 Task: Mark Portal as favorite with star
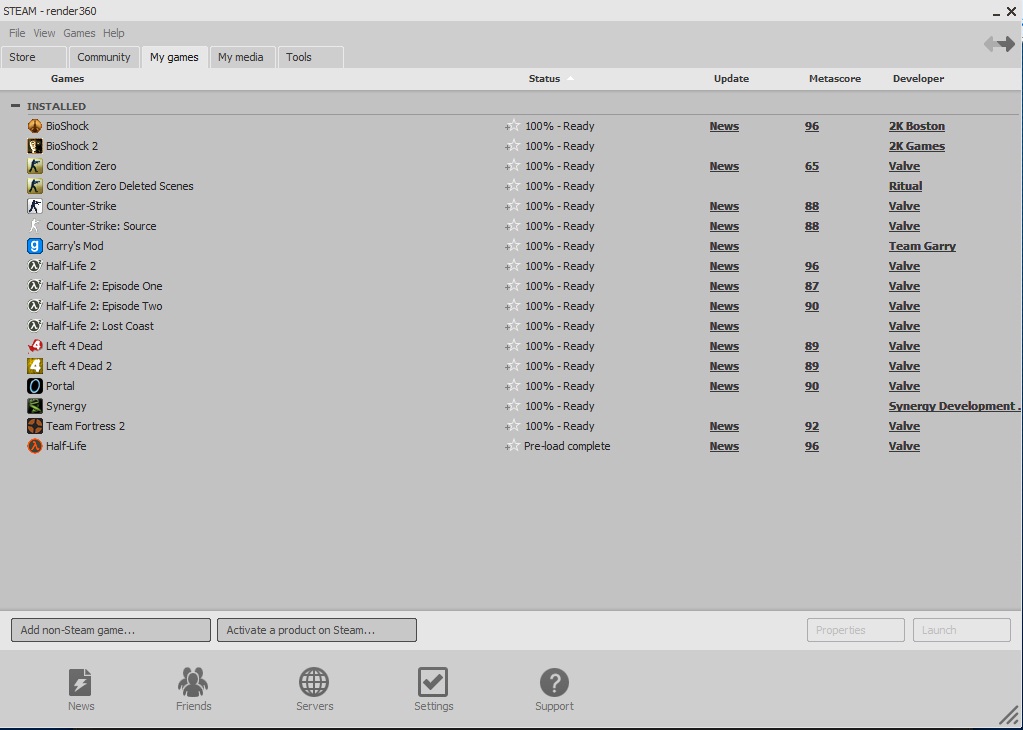(x=513, y=386)
